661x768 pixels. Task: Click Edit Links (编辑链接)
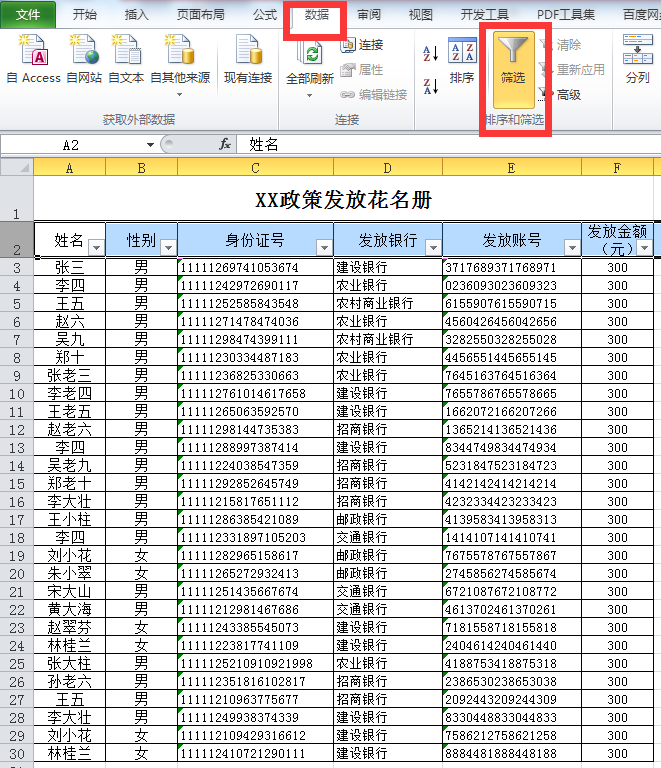click(x=374, y=95)
